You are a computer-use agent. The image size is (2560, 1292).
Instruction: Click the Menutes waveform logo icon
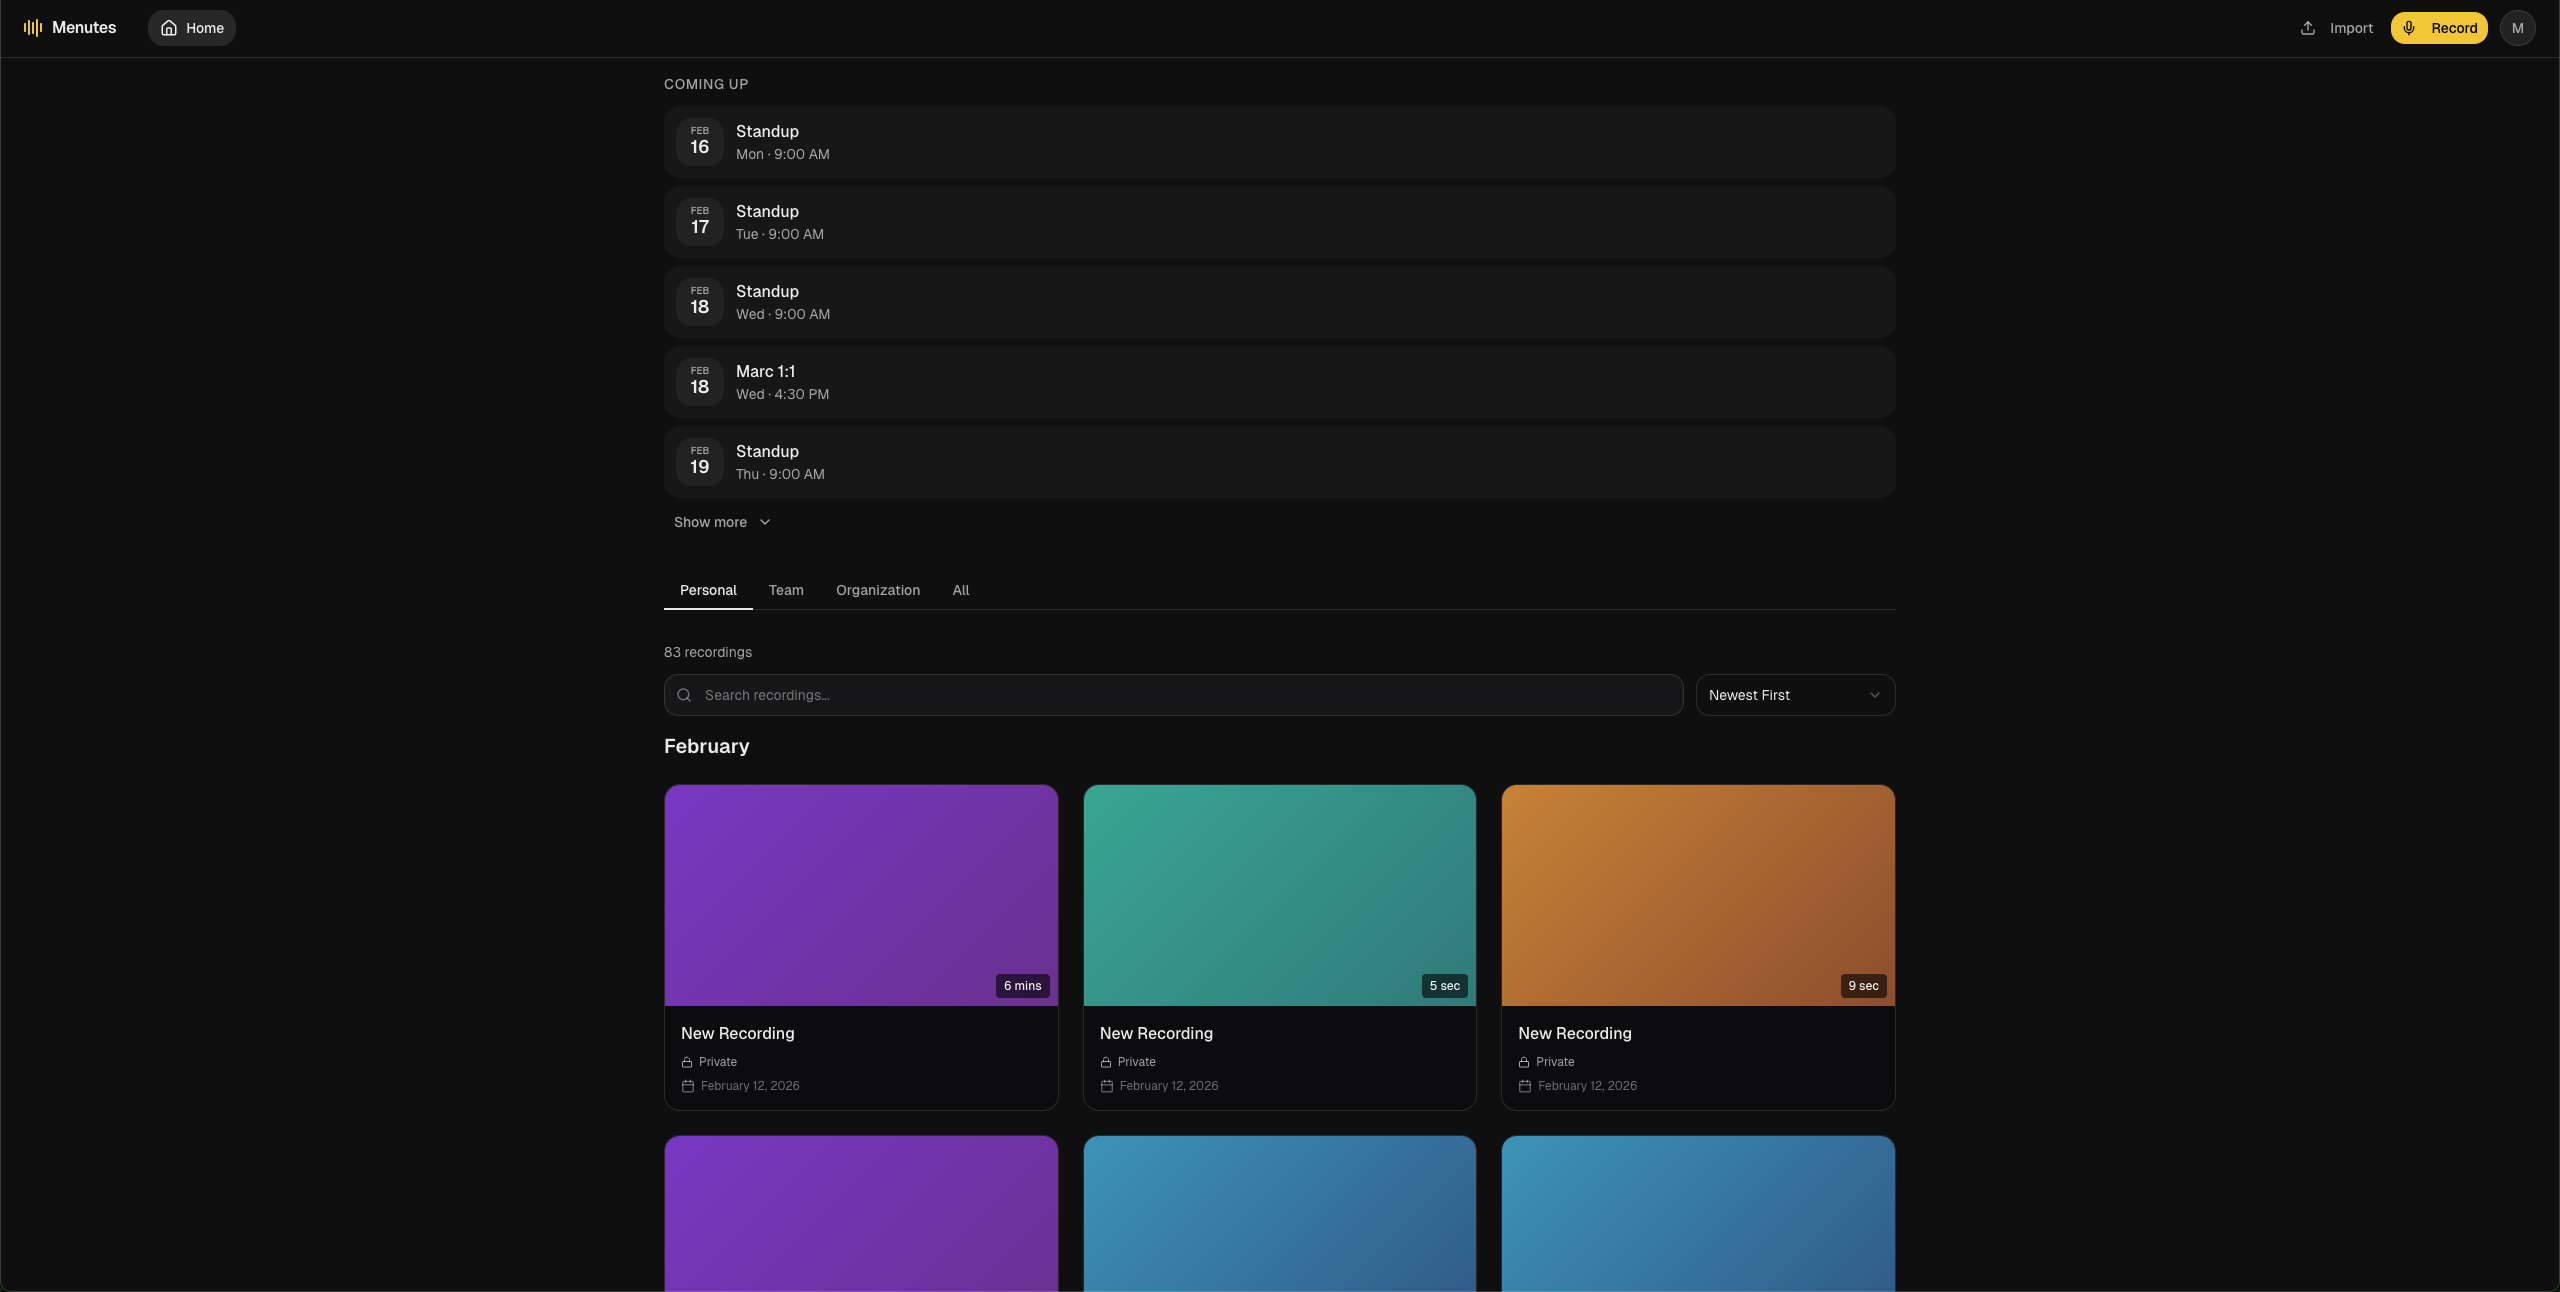click(33, 28)
